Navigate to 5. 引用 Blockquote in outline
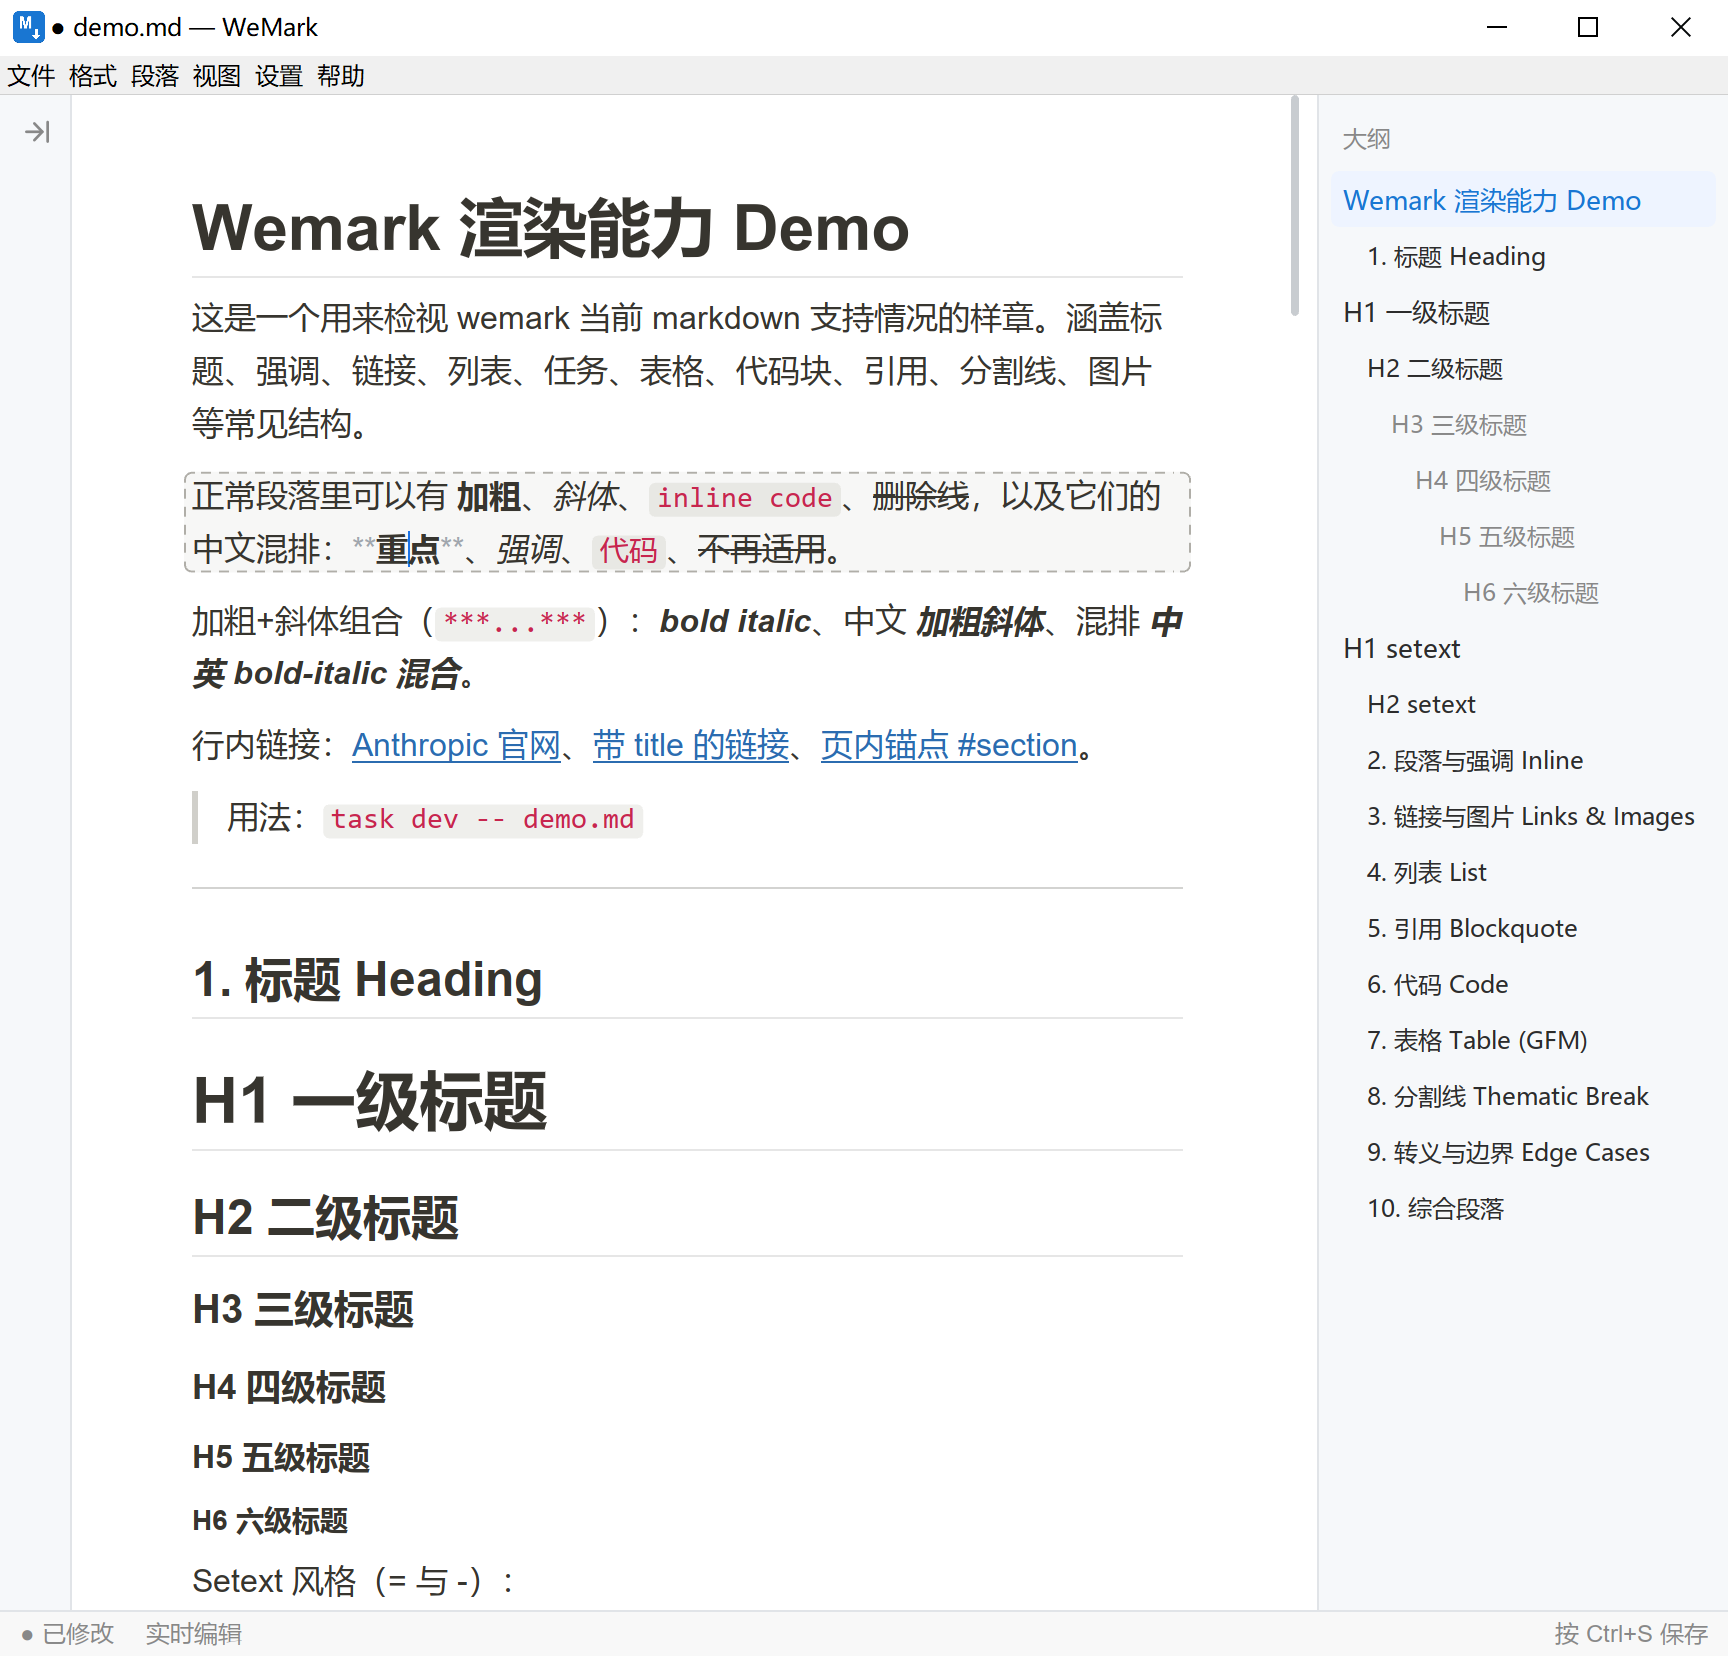 point(1523,929)
